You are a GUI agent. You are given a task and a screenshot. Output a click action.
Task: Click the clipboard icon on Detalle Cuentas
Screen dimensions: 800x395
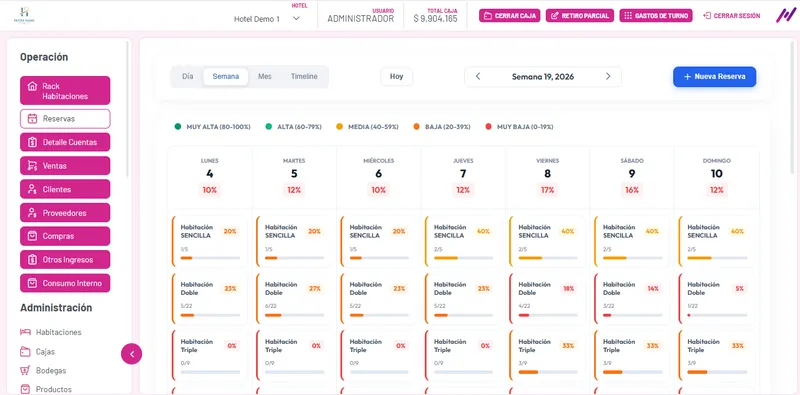click(x=32, y=142)
